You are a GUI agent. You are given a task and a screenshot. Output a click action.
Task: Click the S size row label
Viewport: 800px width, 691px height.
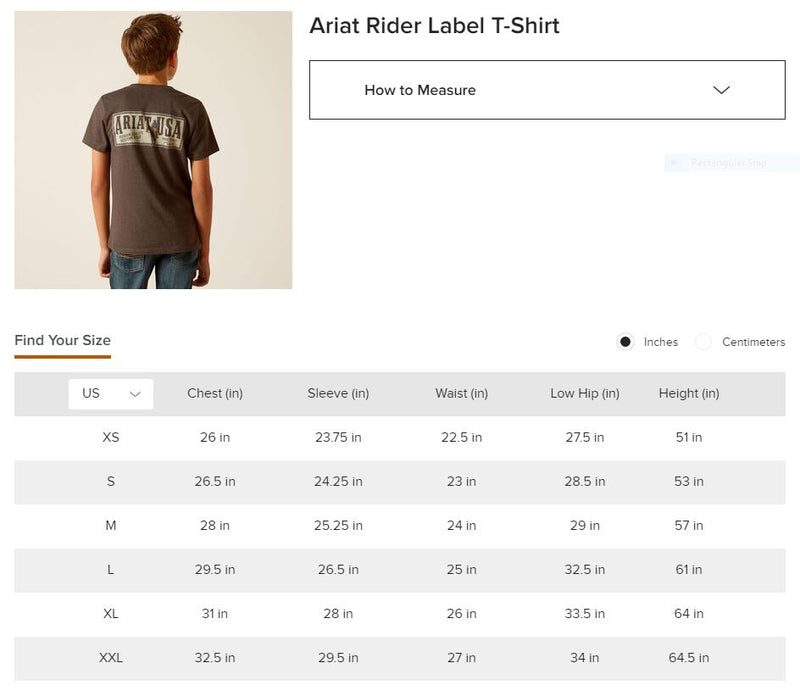[112, 481]
